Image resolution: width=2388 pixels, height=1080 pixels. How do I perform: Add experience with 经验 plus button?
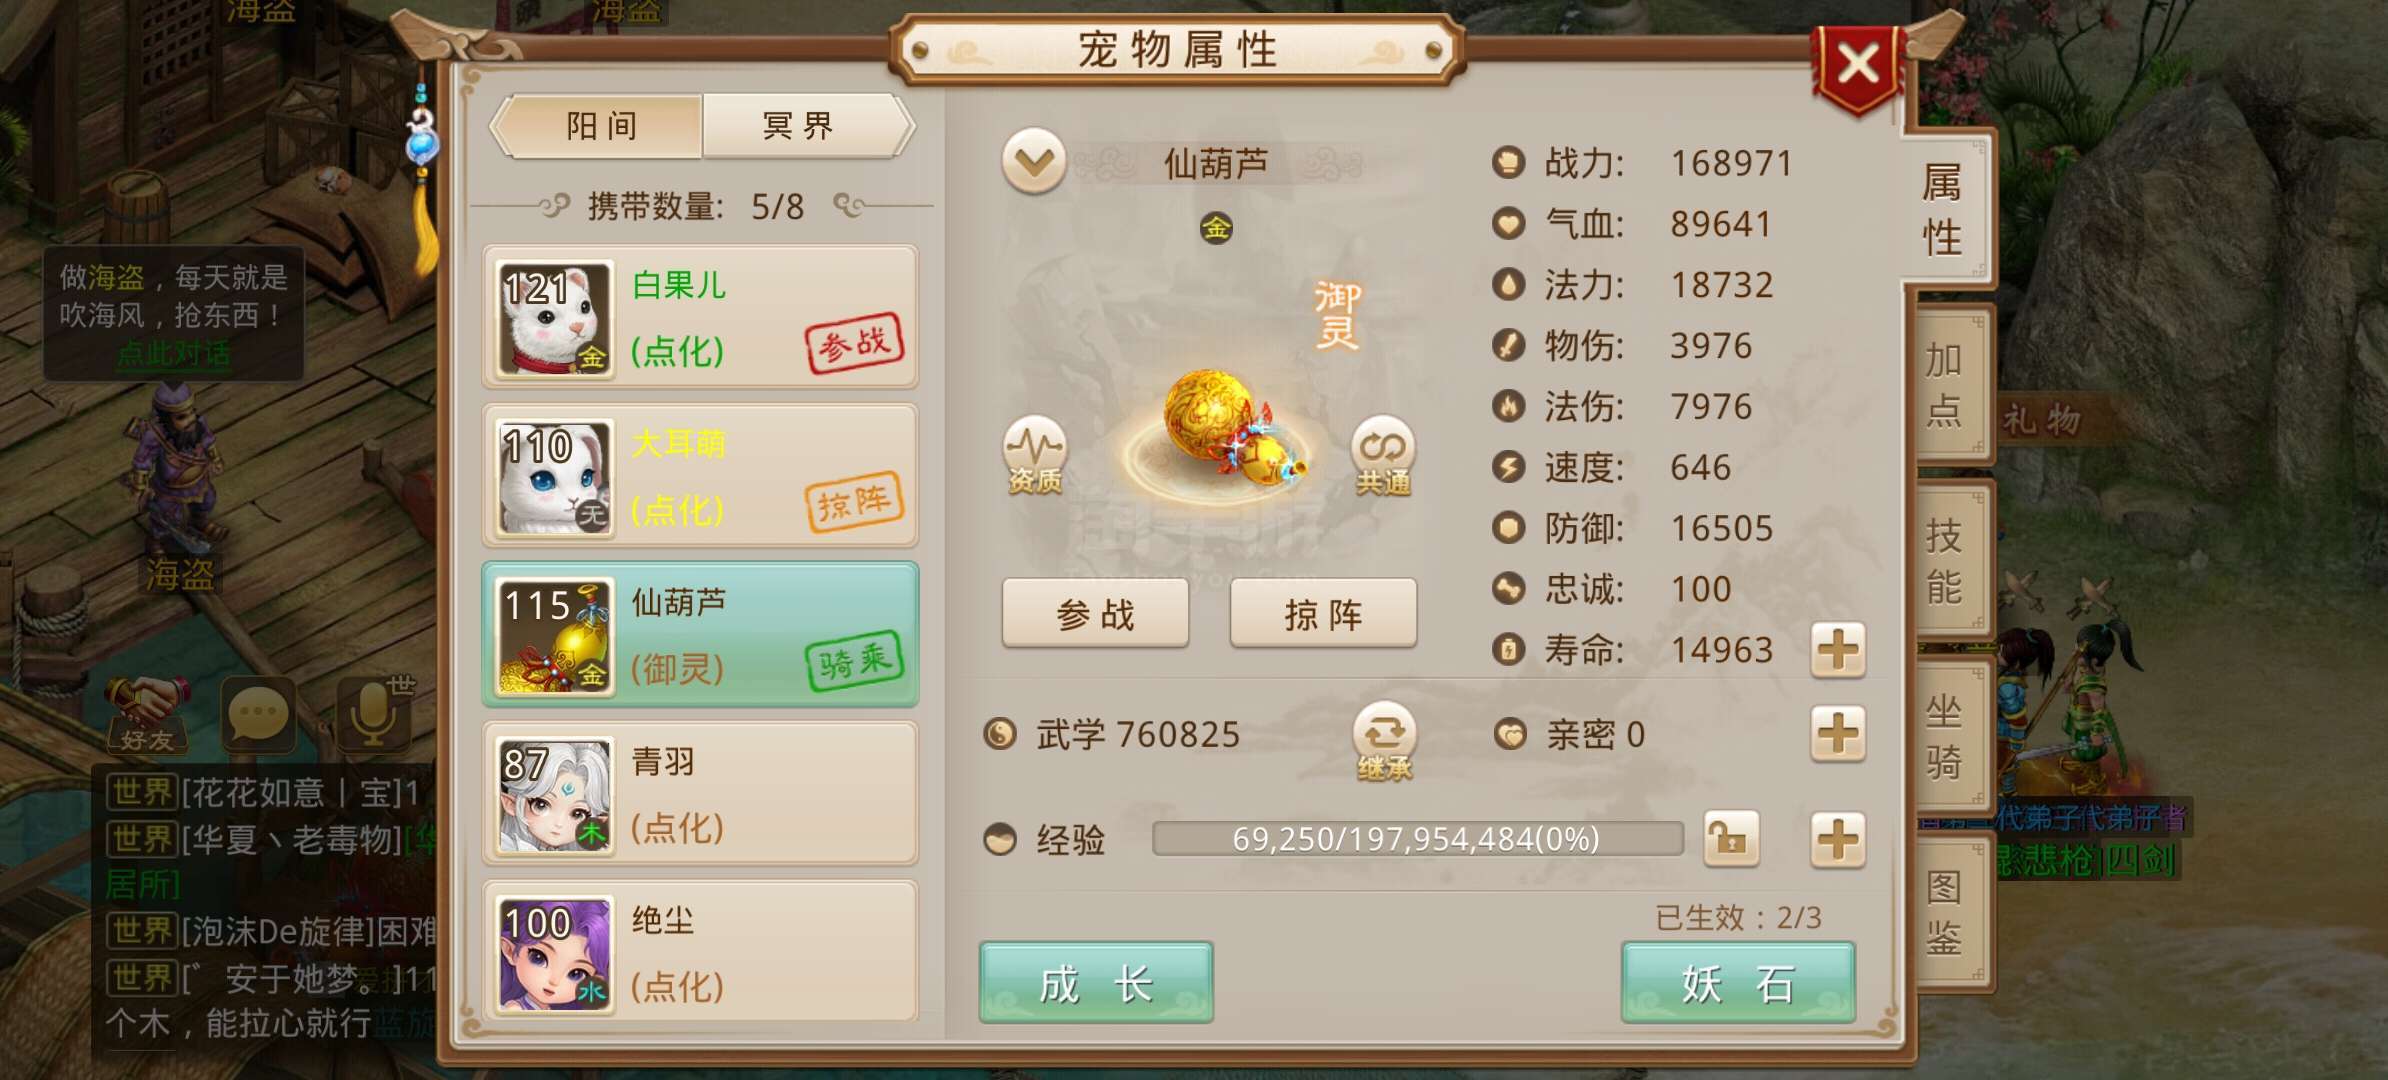point(1838,838)
